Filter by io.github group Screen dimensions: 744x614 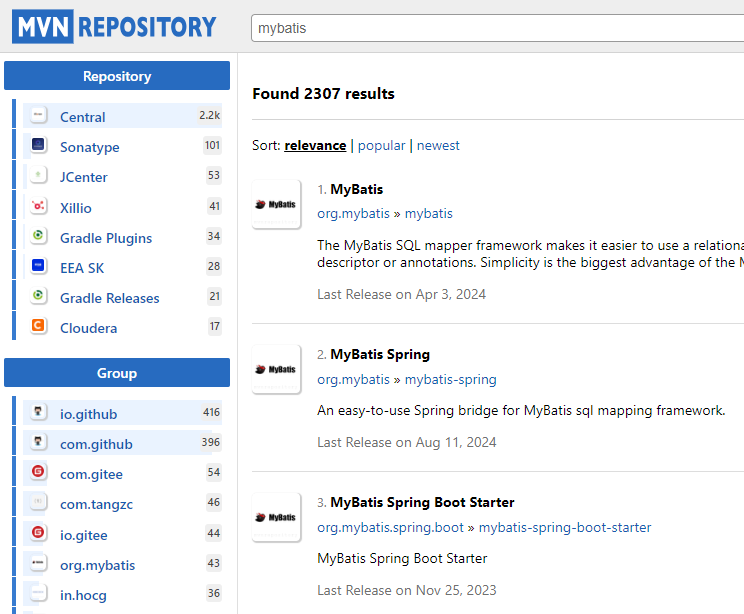[x=88, y=414]
